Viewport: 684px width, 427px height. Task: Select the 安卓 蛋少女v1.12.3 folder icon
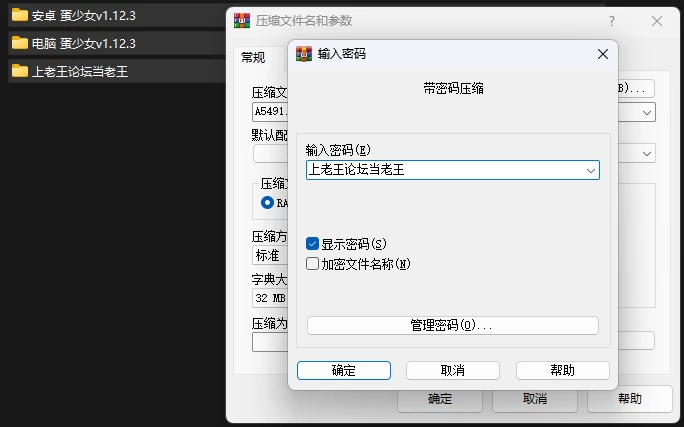click(20, 15)
